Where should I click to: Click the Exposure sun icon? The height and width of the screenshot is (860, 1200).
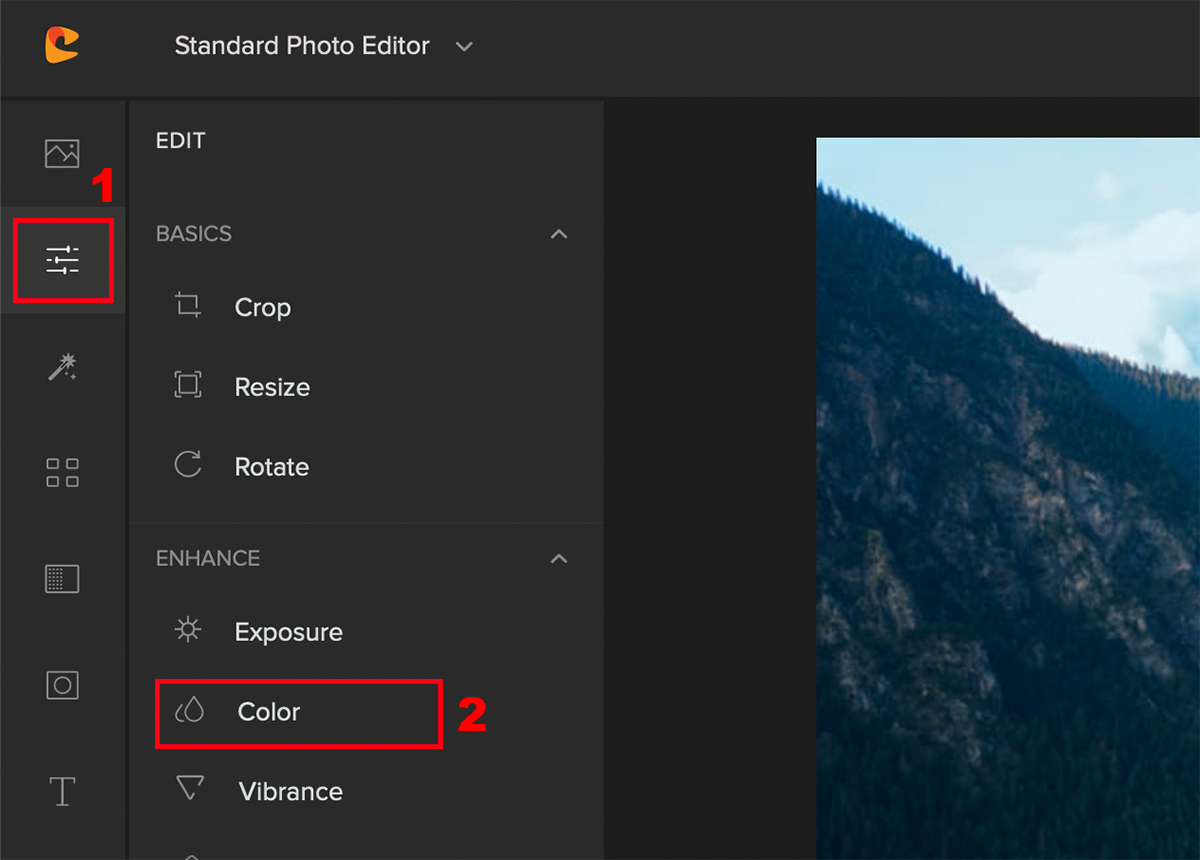coord(188,630)
